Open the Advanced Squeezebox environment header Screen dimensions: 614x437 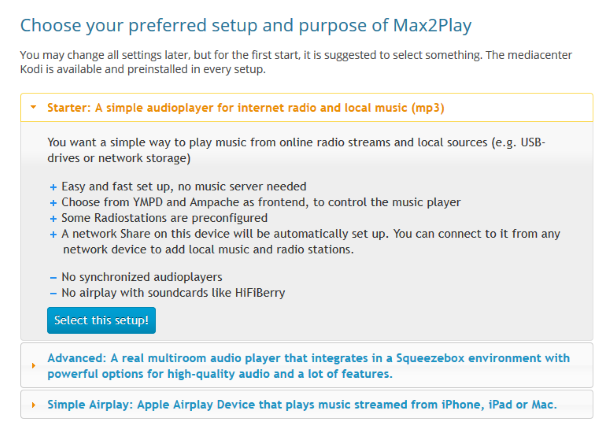307,365
